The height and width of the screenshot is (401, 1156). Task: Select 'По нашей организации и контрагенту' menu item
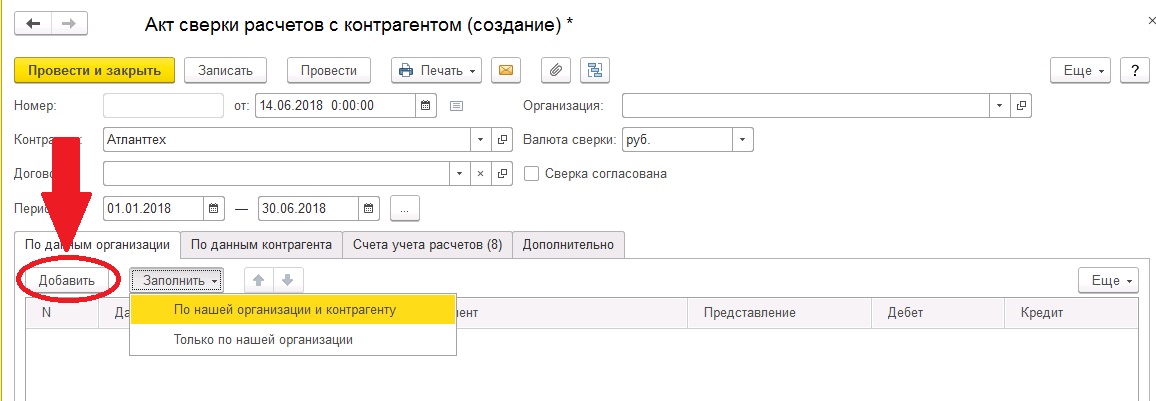click(x=285, y=310)
